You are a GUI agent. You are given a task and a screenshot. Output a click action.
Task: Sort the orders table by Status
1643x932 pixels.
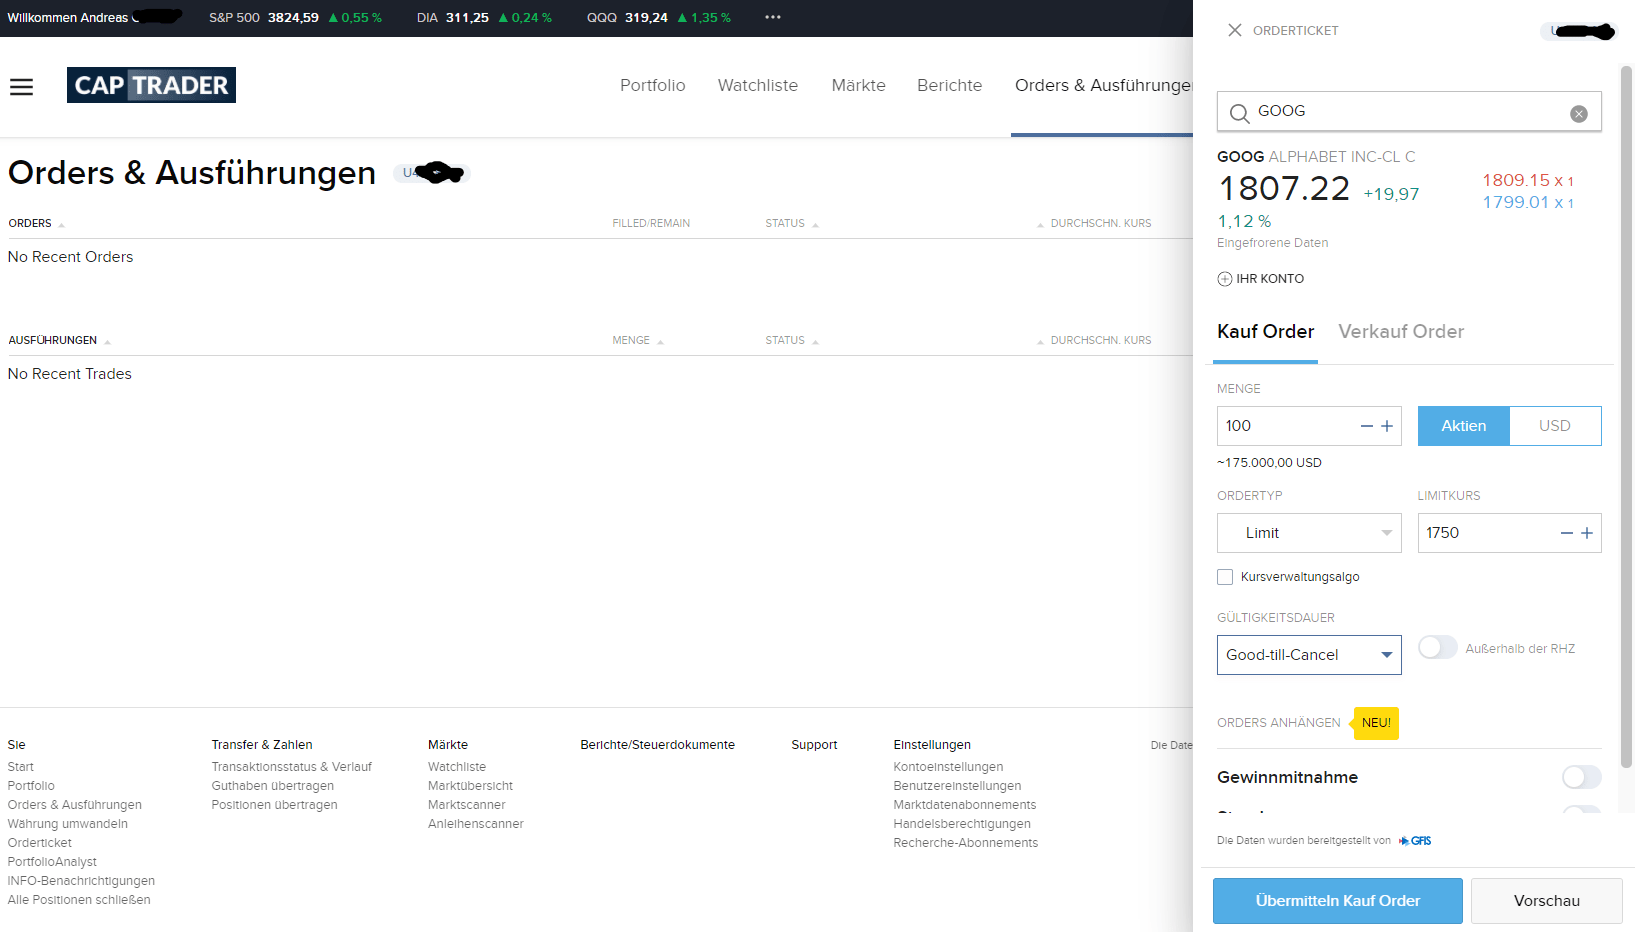791,223
